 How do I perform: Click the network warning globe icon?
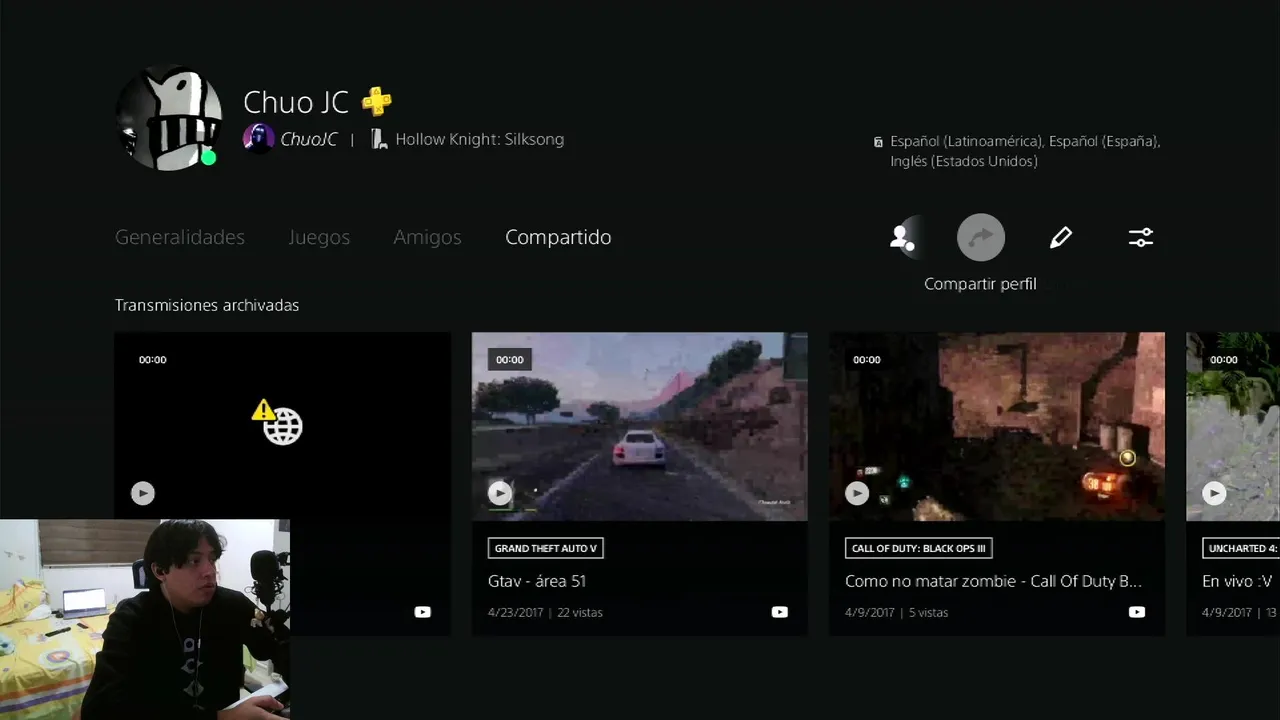(x=278, y=423)
